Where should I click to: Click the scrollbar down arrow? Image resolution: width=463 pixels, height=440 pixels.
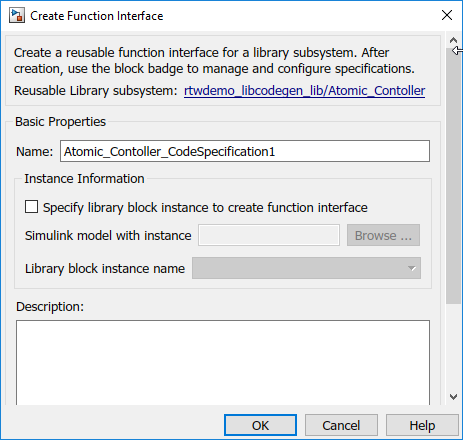tap(453, 397)
